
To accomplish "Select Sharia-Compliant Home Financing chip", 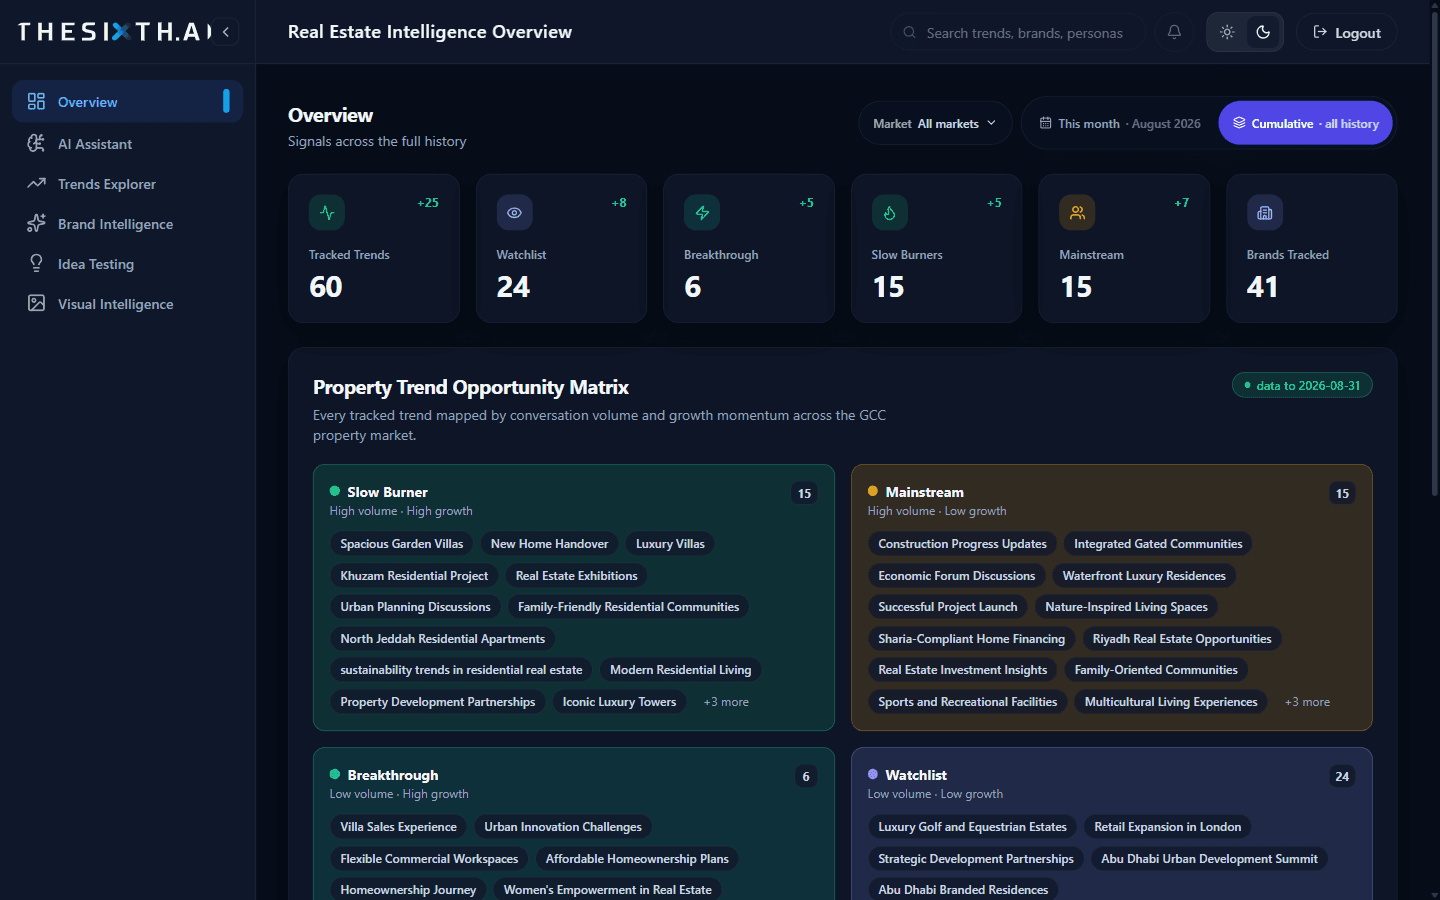I will coord(971,639).
